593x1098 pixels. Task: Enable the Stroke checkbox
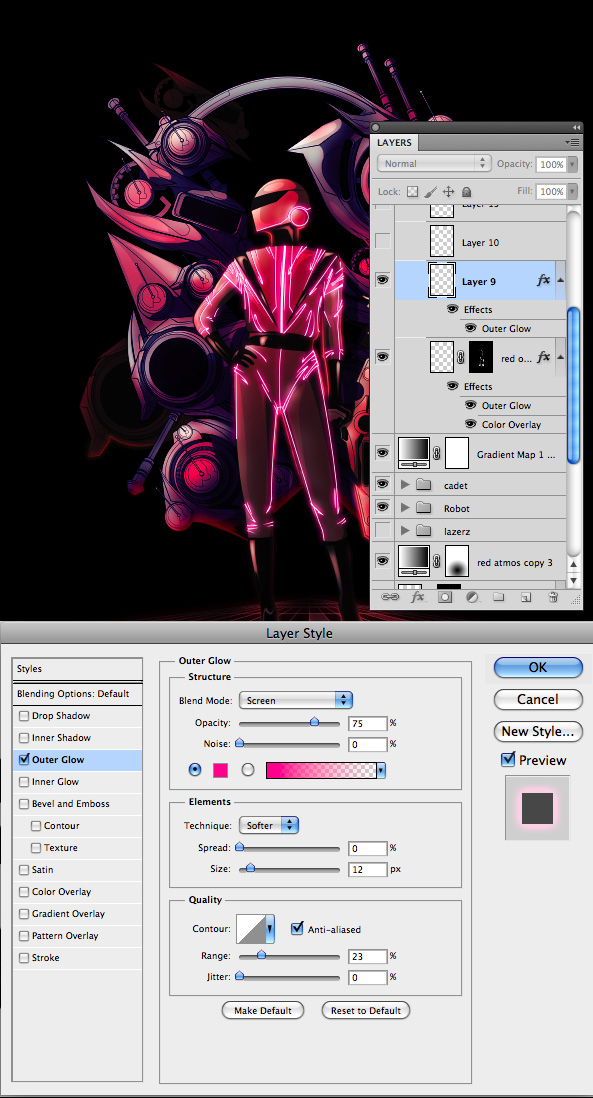(x=25, y=957)
